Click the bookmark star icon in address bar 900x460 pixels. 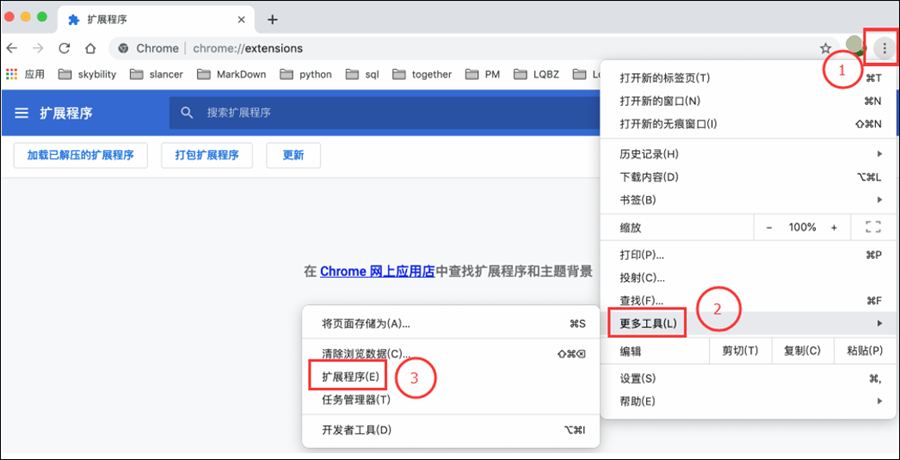point(825,48)
